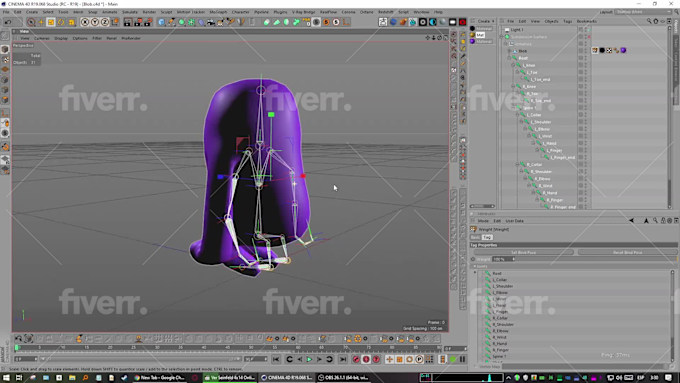Search objects with magnifier icon
Viewport: 680px width, 383px height.
point(649,21)
